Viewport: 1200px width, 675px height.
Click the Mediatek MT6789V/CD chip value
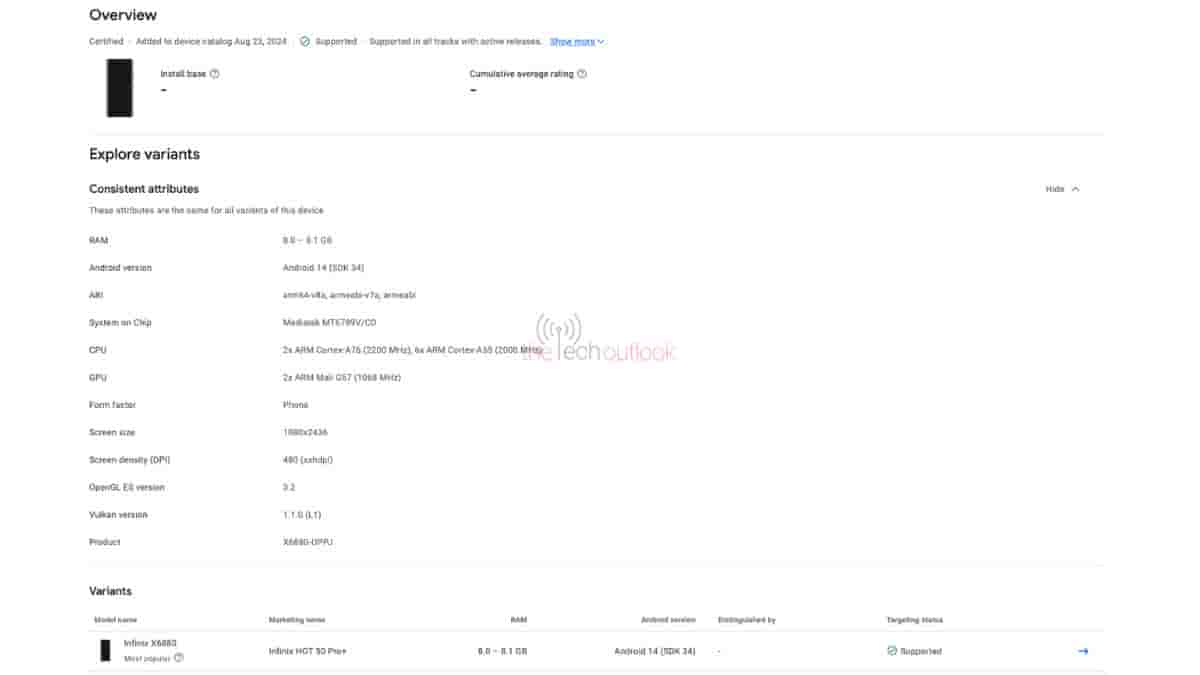(x=330, y=322)
